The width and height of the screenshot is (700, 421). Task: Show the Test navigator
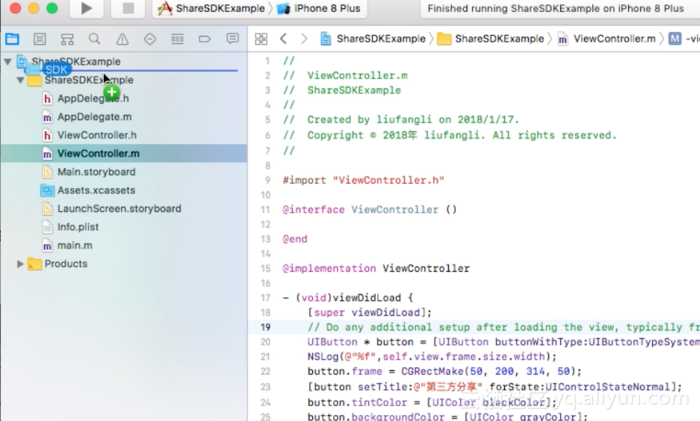(150, 39)
